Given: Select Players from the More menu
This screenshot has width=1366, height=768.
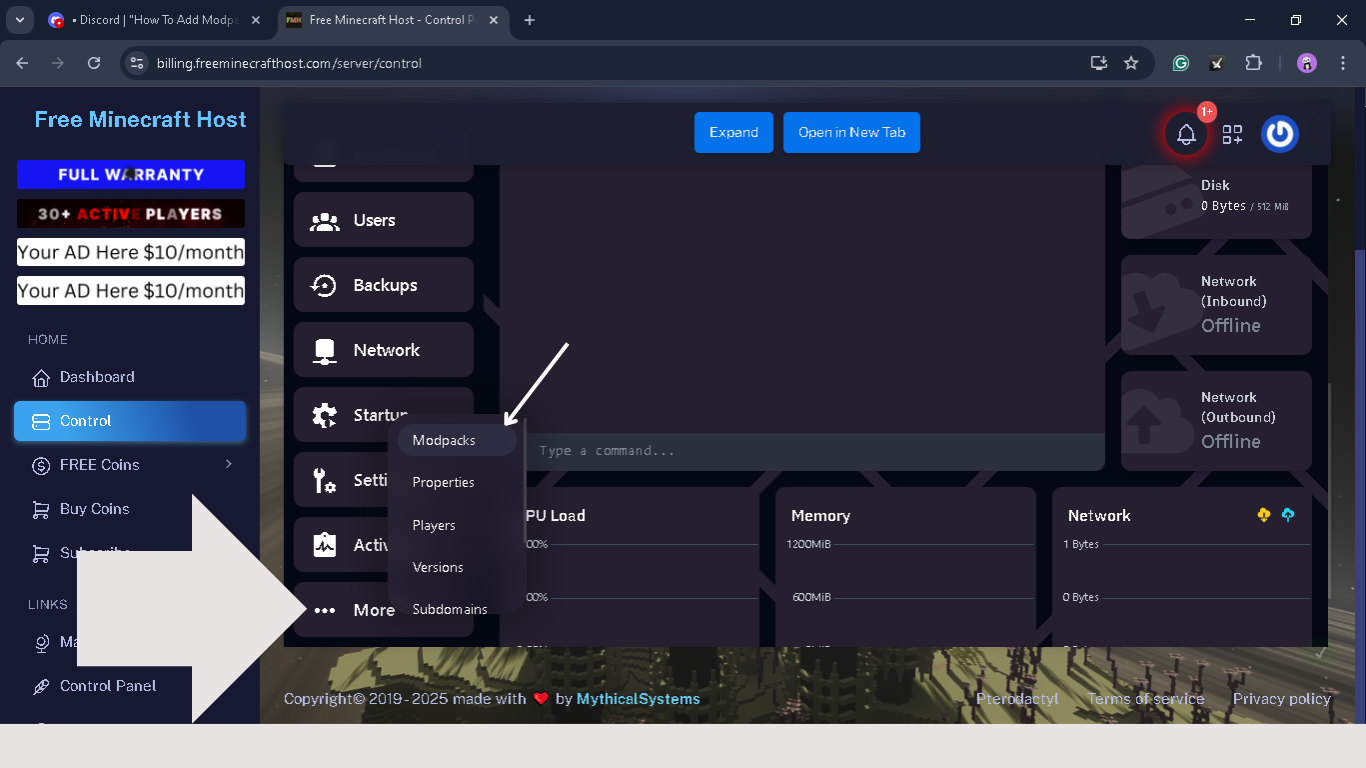Looking at the screenshot, I should click(434, 526).
